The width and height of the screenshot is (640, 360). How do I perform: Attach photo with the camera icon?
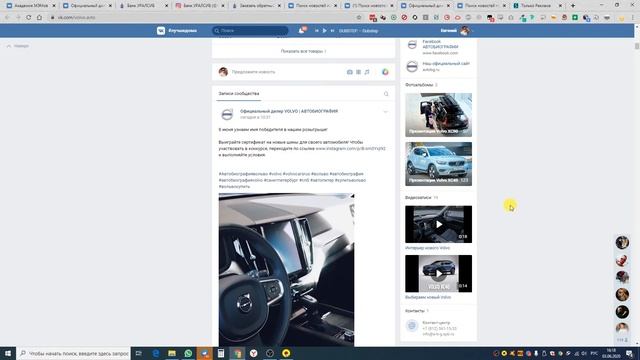[x=350, y=72]
